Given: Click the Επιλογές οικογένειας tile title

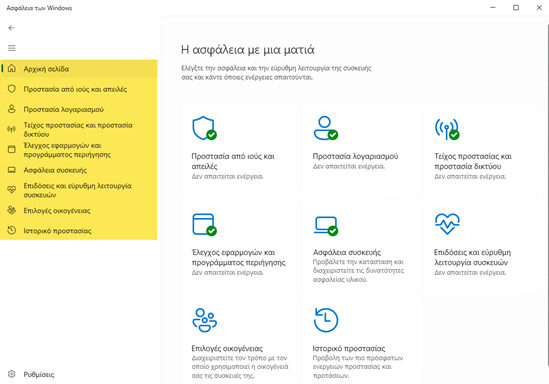Looking at the screenshot, I should tap(227, 348).
